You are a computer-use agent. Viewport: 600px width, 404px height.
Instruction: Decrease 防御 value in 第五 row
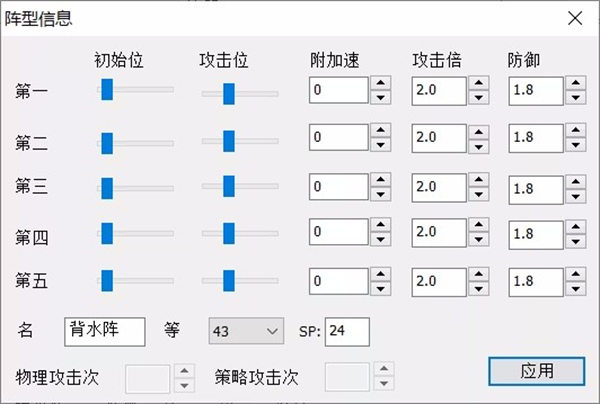click(x=576, y=289)
